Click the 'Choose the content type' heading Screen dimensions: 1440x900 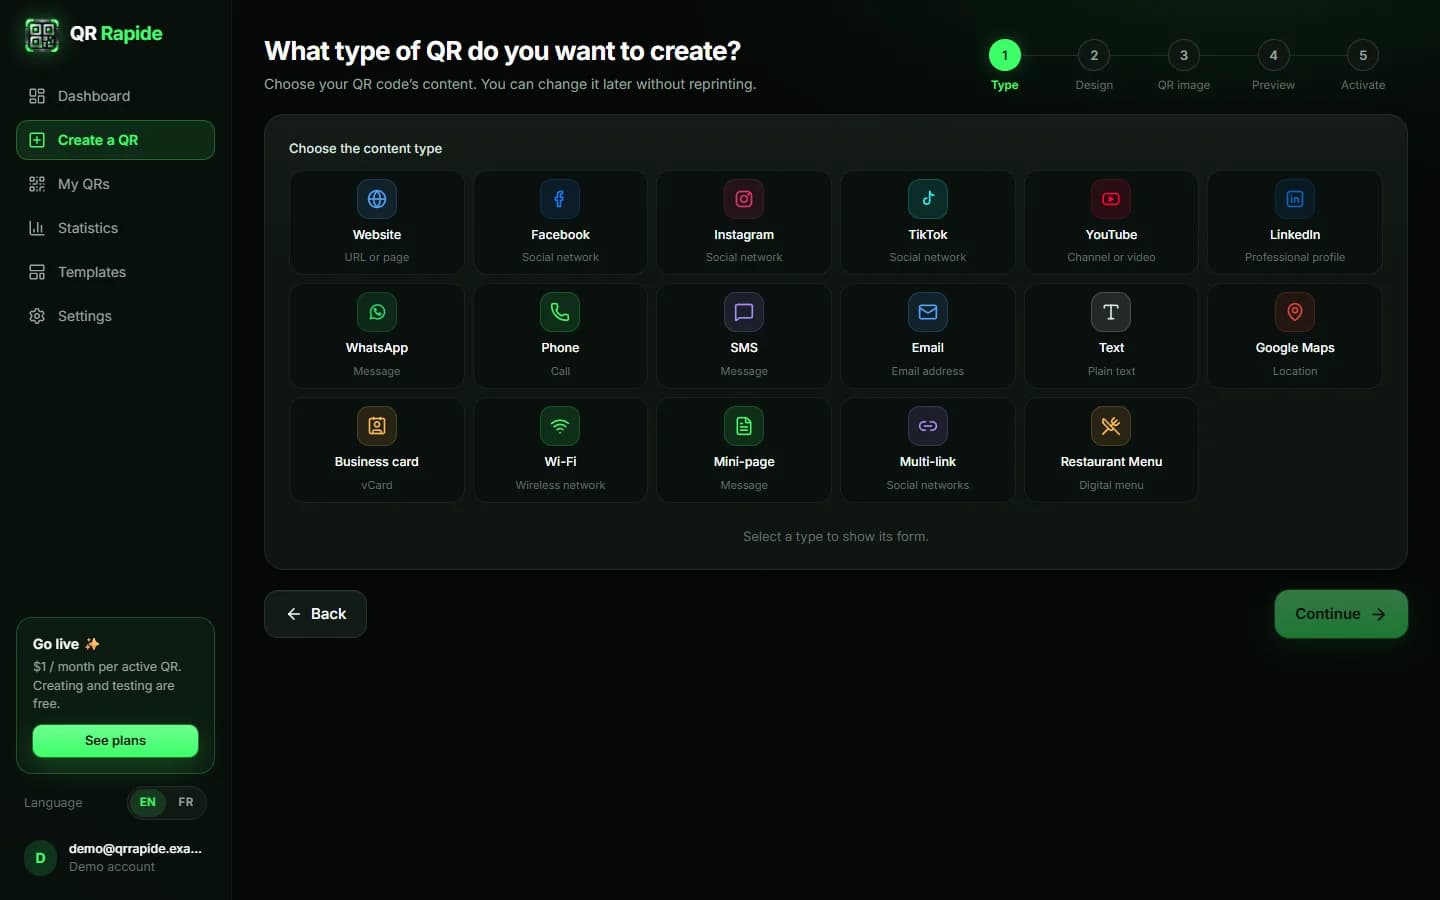tap(365, 148)
